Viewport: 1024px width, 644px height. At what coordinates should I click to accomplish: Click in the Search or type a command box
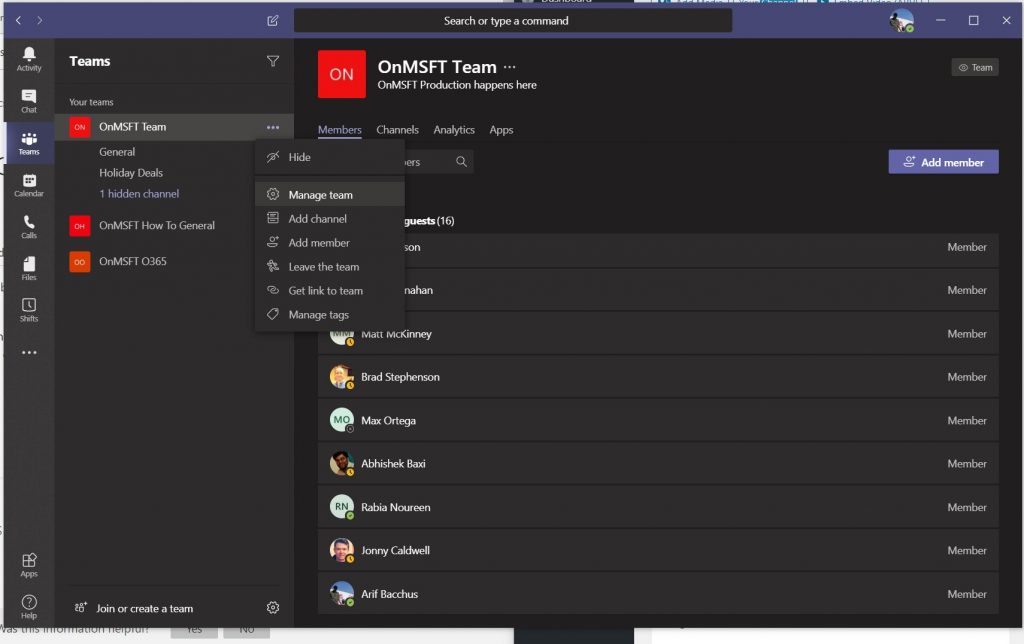pos(513,21)
